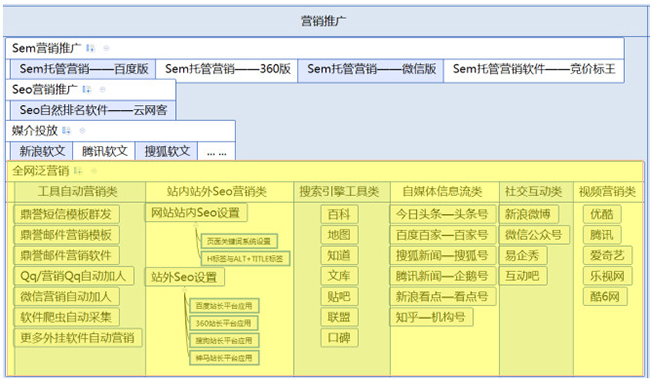Viewport: 650px width, 380px height.
Task: Click the sort icon beside Seo营销推广
Action: point(86,89)
